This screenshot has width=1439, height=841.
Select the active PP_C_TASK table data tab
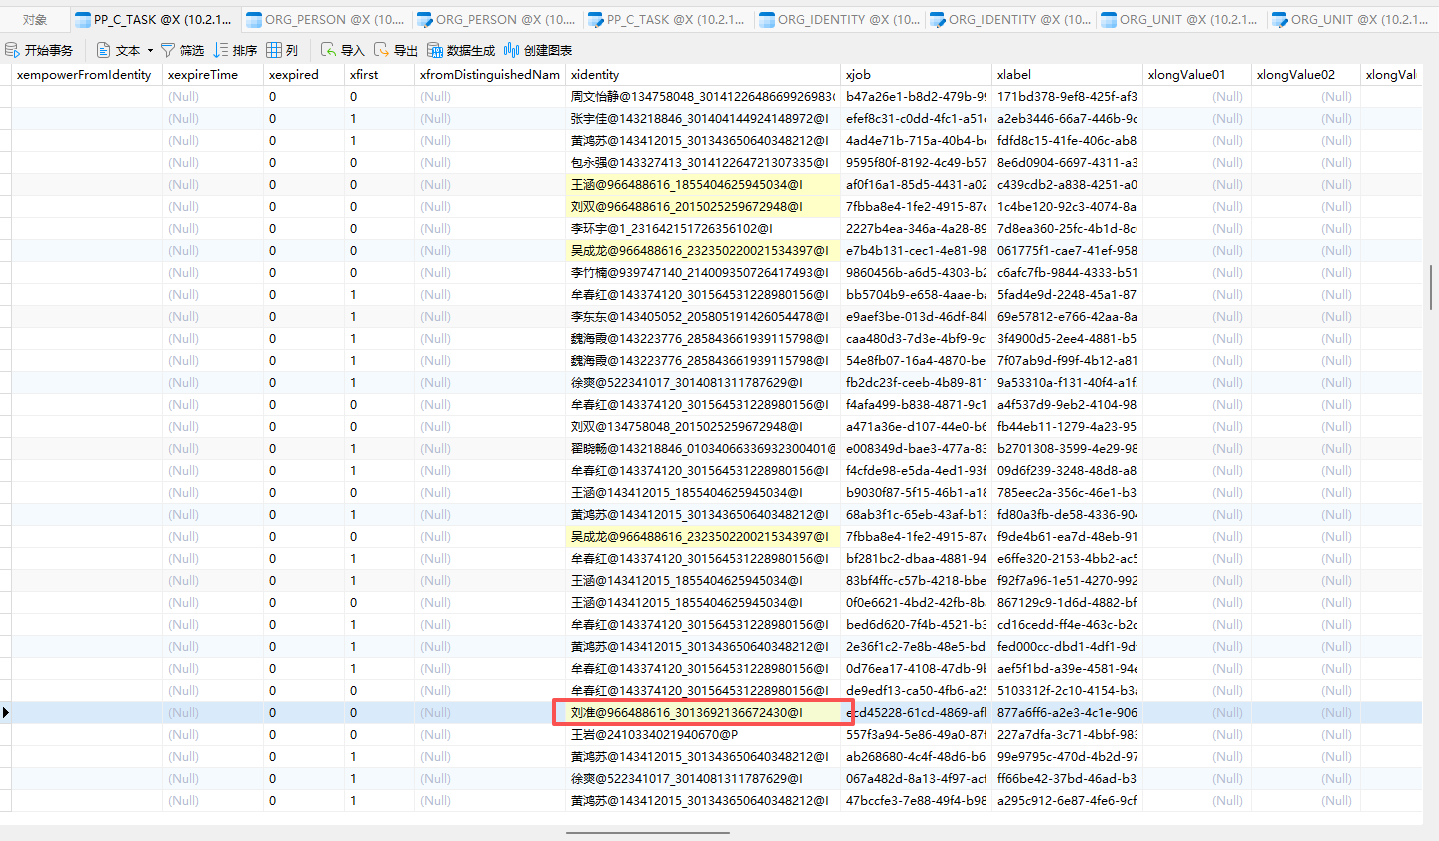click(x=155, y=19)
